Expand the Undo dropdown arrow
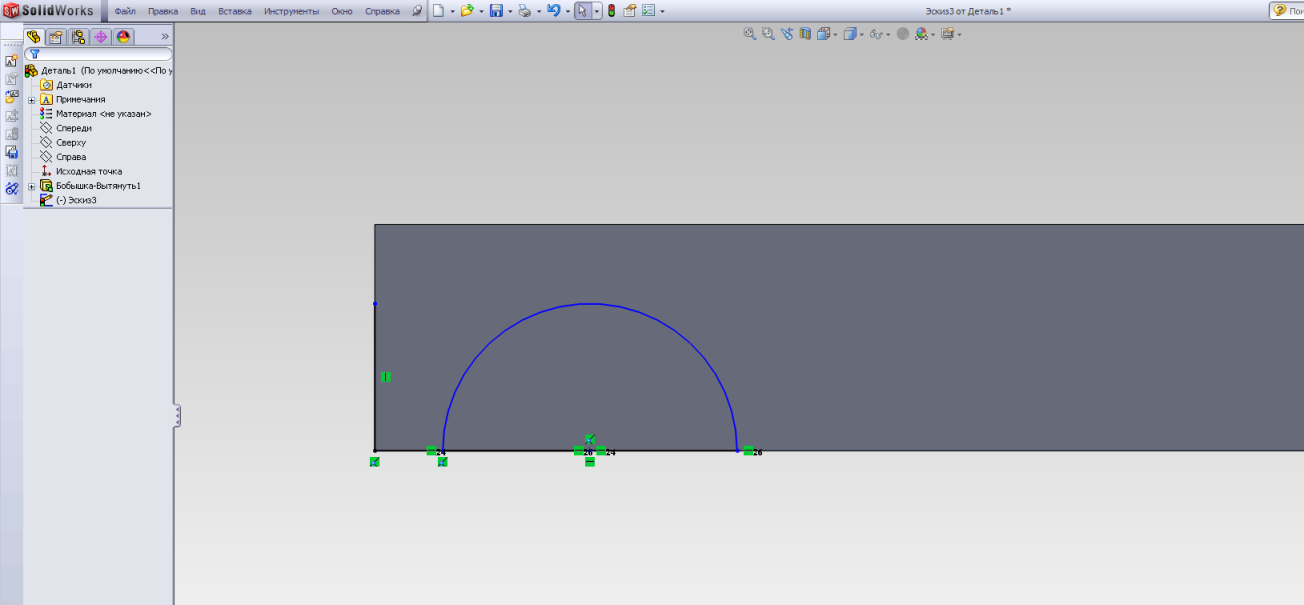1304x605 pixels. click(x=567, y=11)
